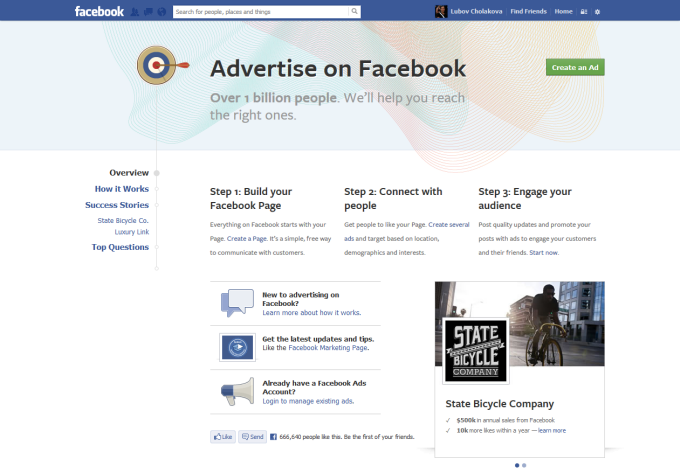This screenshot has height=475, width=680.
Task: Click 'Get the latest updates and tips.' text
Action: (318, 339)
